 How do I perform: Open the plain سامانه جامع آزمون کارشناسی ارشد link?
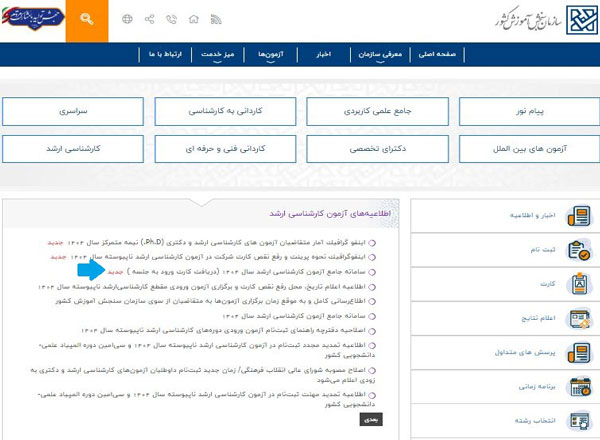pos(293,316)
